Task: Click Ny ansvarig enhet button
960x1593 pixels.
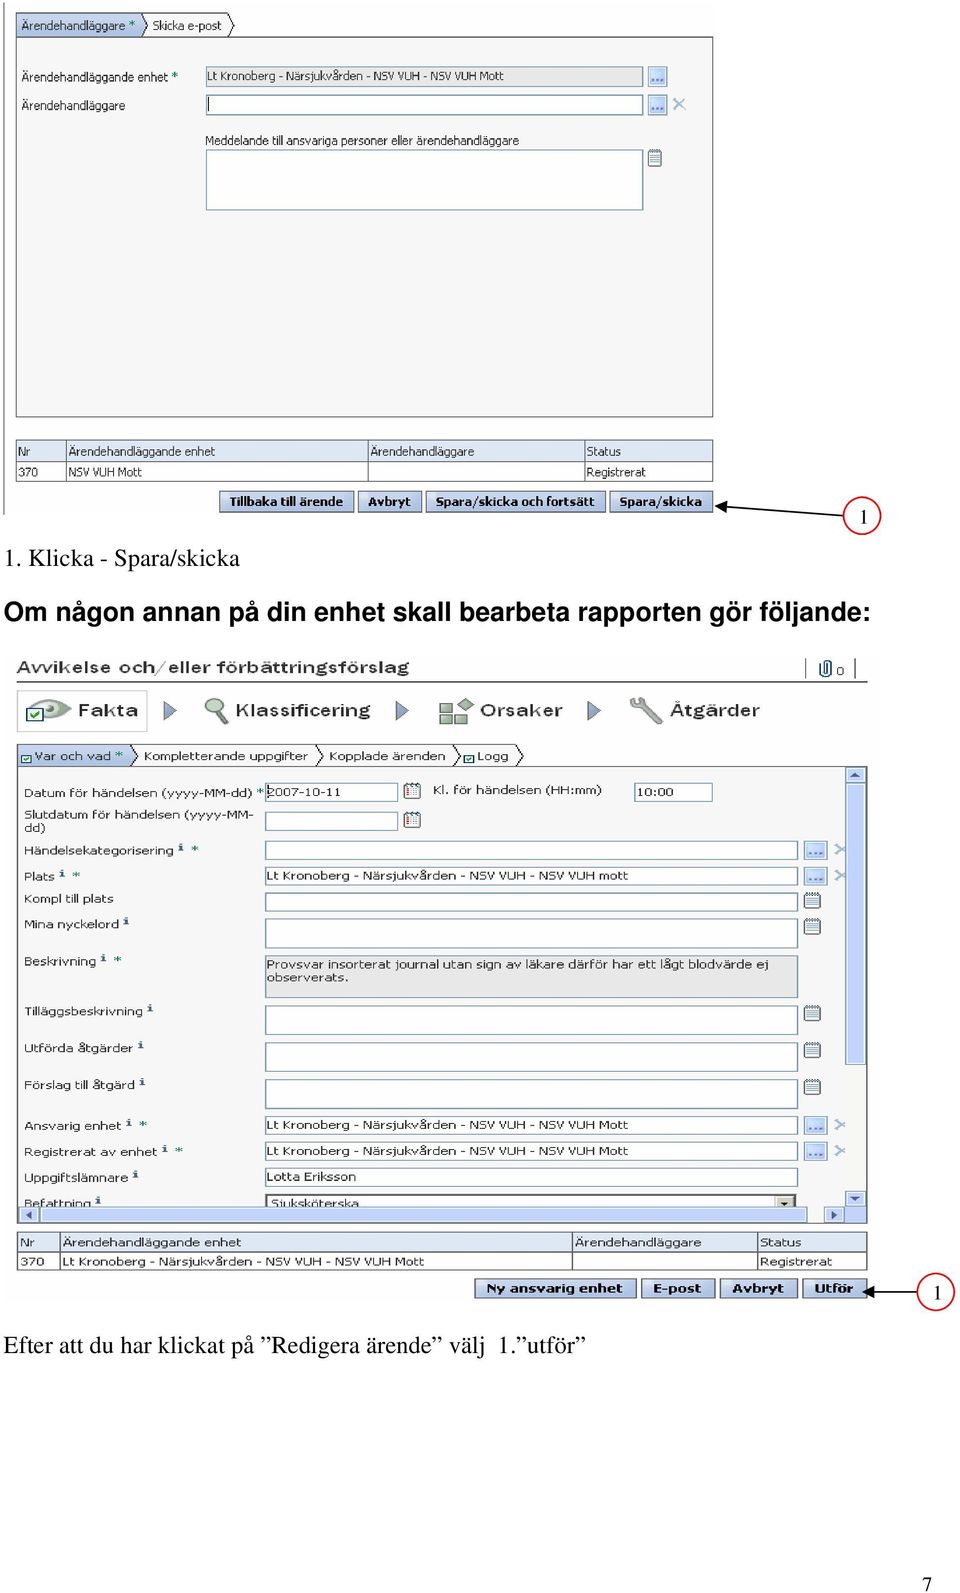Action: click(x=554, y=1288)
